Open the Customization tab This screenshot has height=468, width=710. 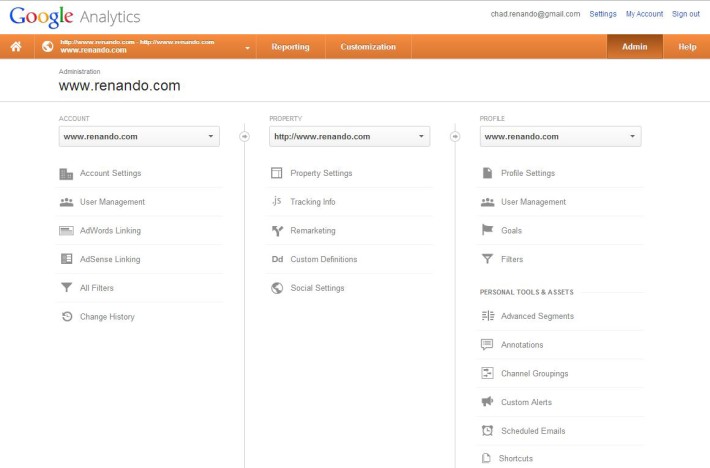tap(368, 47)
